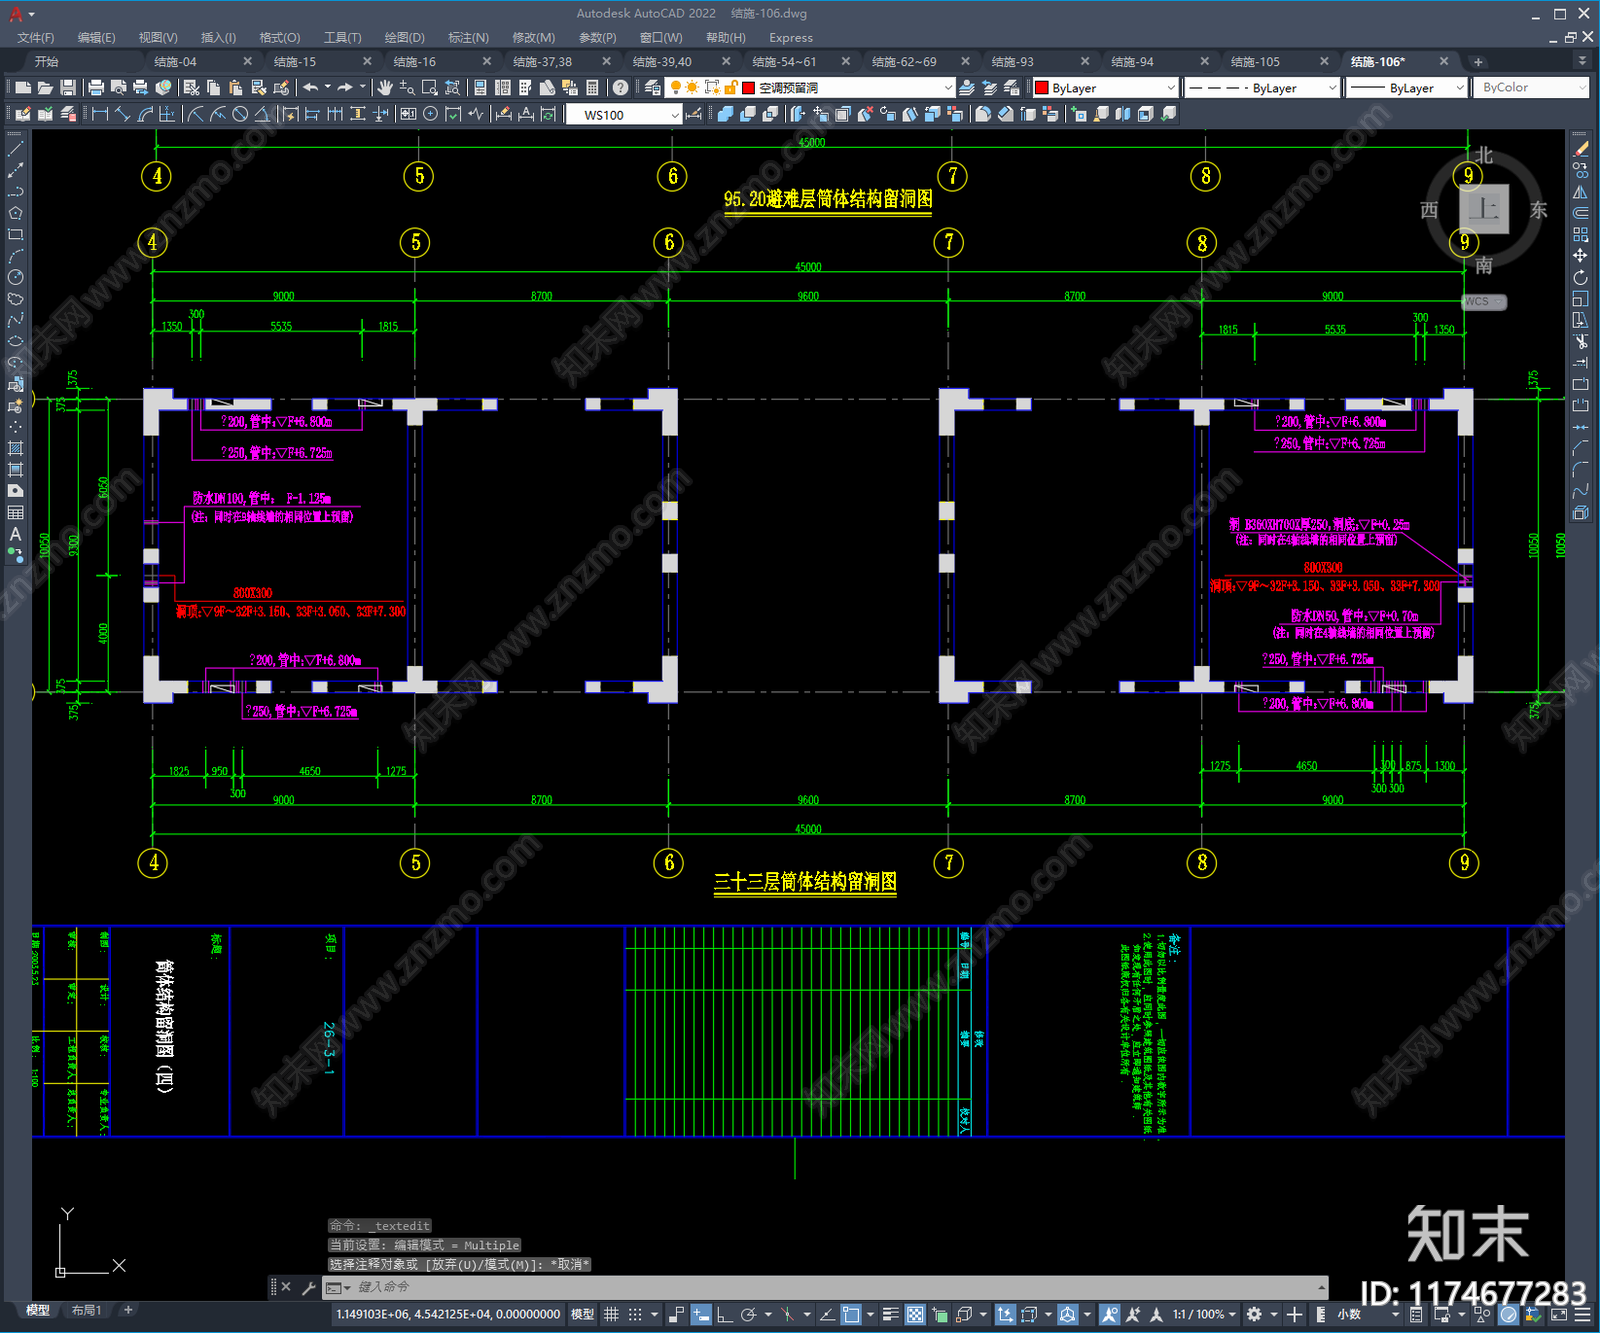Image resolution: width=1600 pixels, height=1333 pixels.
Task: Open the Layer Properties Manager icon
Action: pyautogui.click(x=652, y=88)
